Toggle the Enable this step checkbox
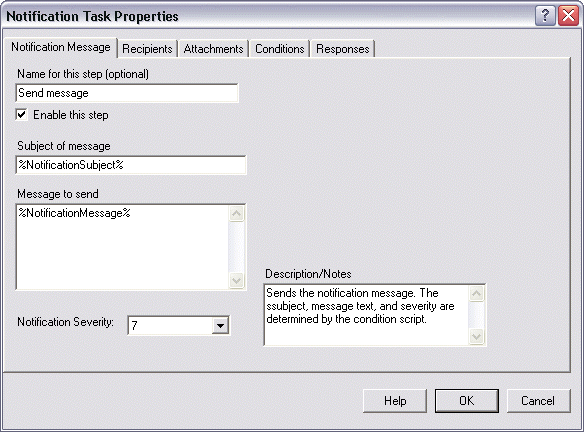 click(x=22, y=114)
